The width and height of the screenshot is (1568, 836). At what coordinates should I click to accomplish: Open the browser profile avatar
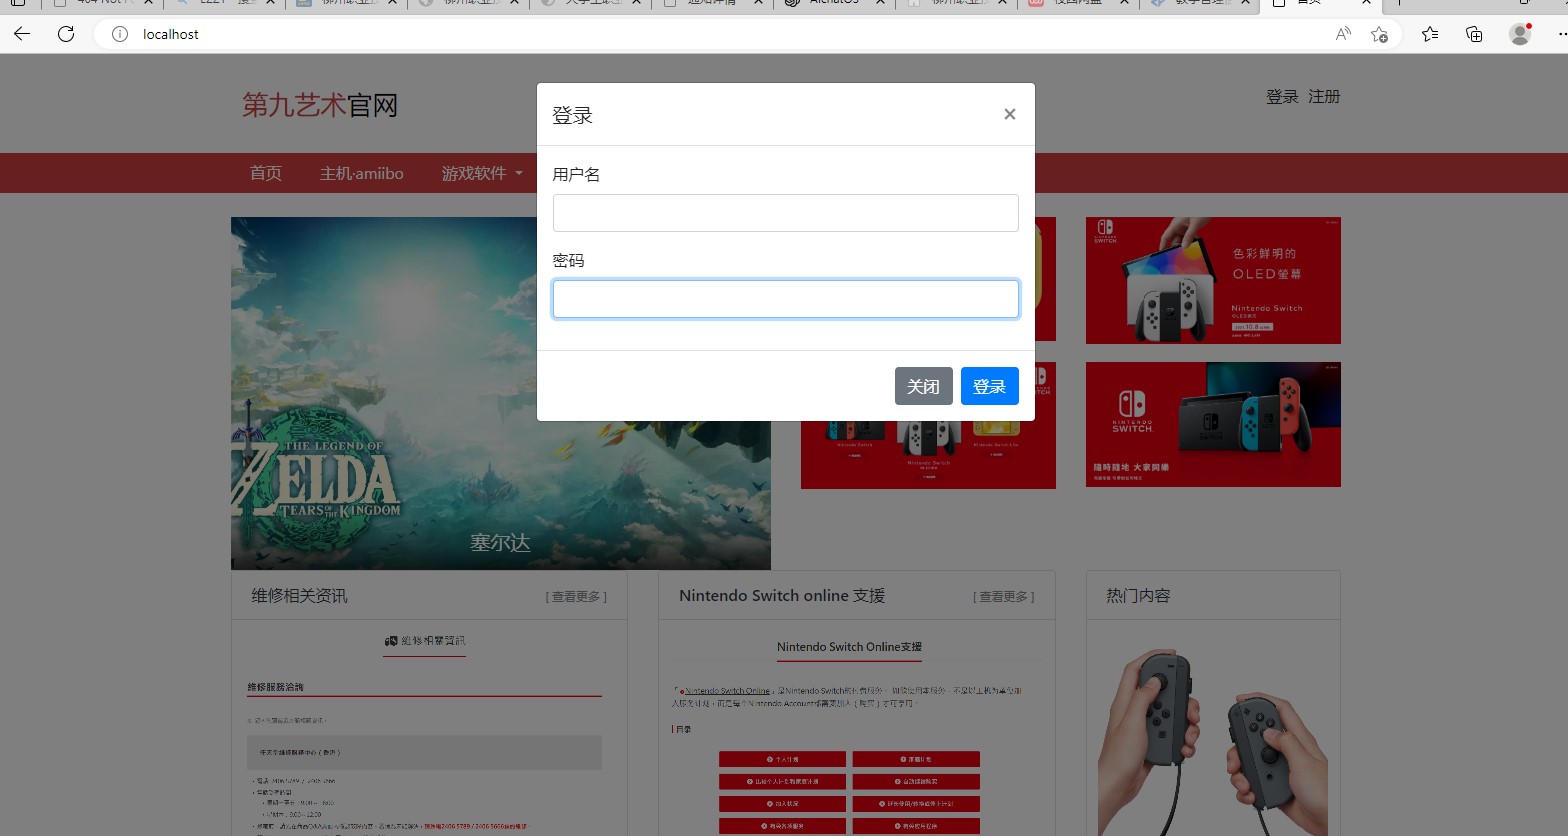pos(1520,34)
